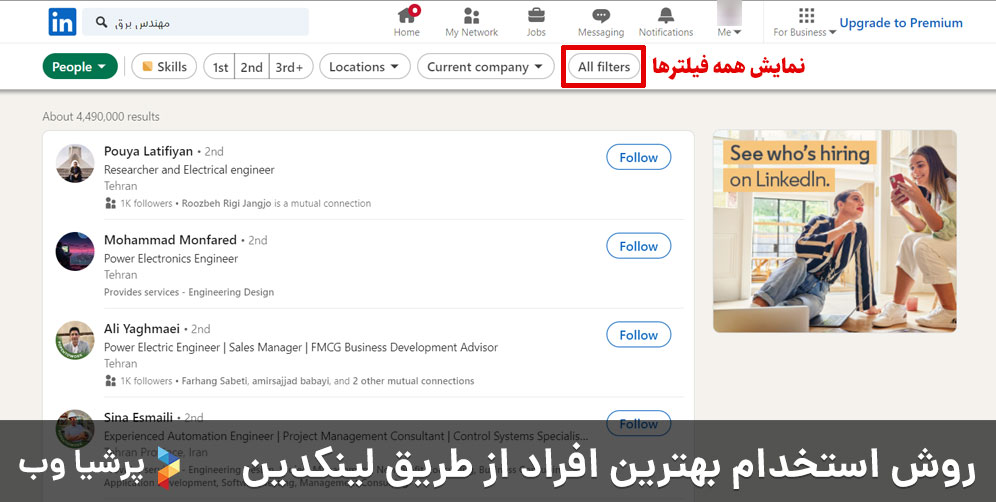Viewport: 996px width, 502px height.
Task: Click the Skills filter's orange icon
Action: (147, 67)
